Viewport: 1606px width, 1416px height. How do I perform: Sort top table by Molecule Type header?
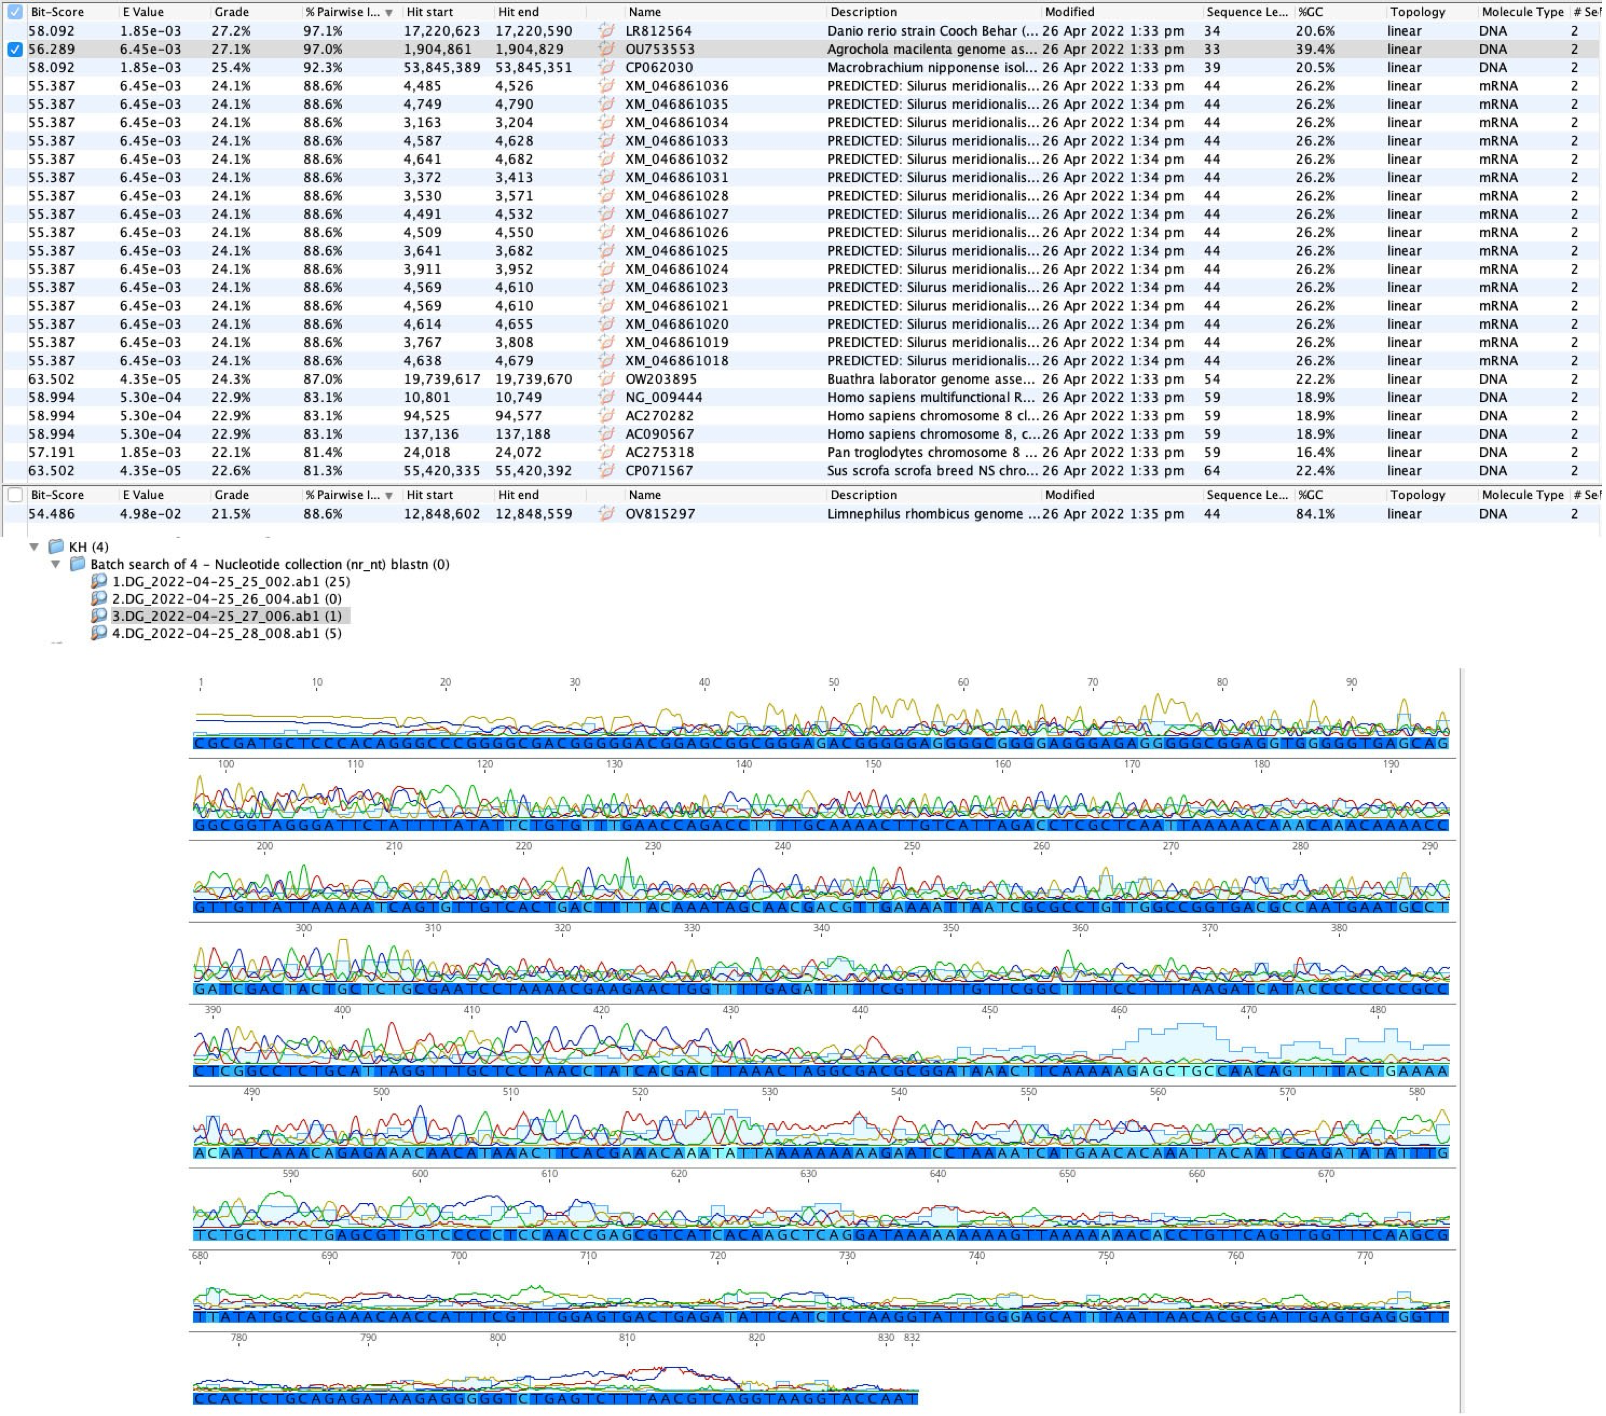(x=1523, y=12)
